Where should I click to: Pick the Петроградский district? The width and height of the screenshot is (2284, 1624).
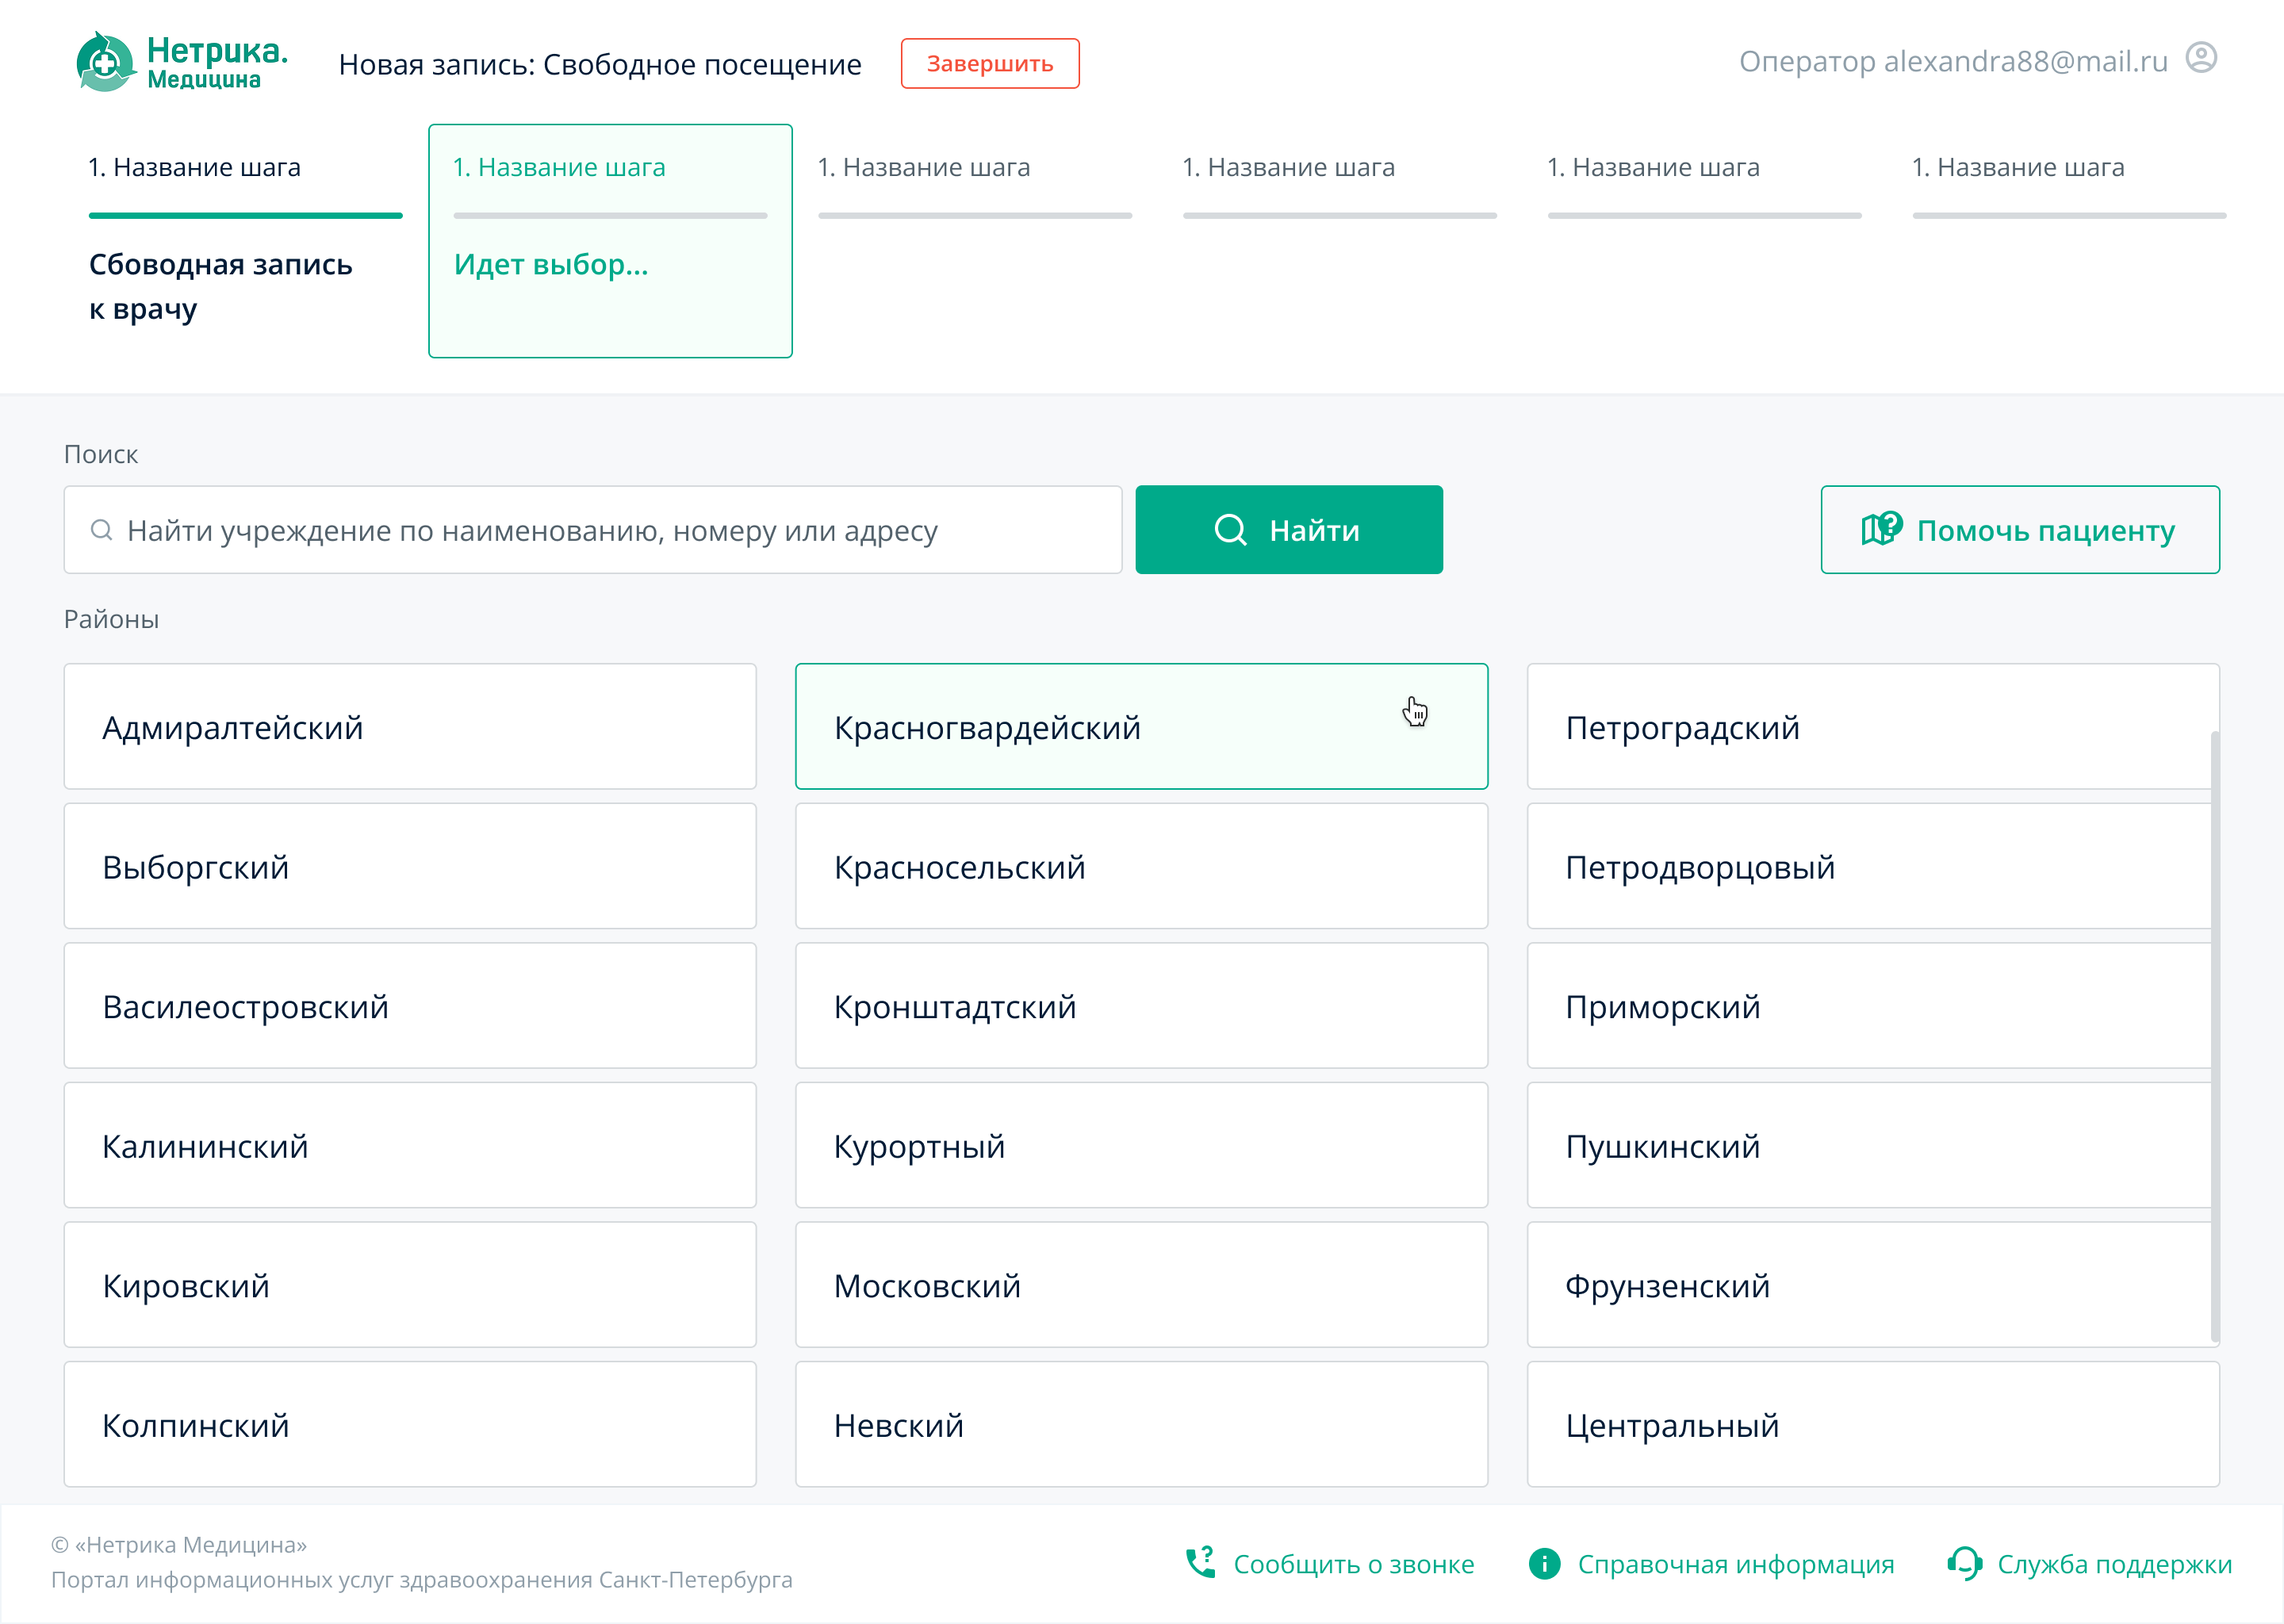(x=1870, y=727)
